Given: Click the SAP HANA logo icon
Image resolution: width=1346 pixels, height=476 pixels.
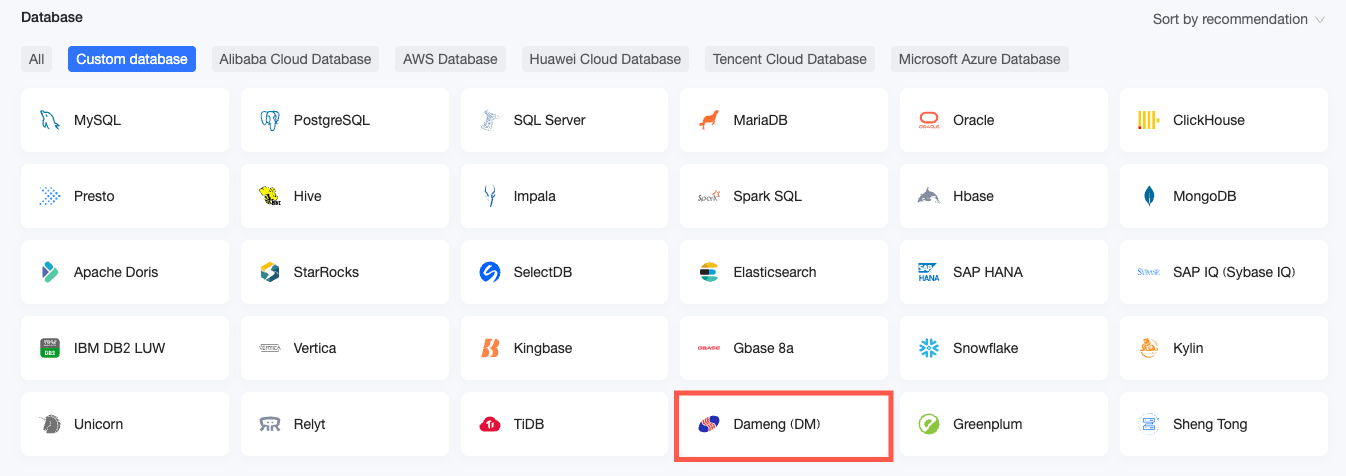Looking at the screenshot, I should [x=929, y=272].
